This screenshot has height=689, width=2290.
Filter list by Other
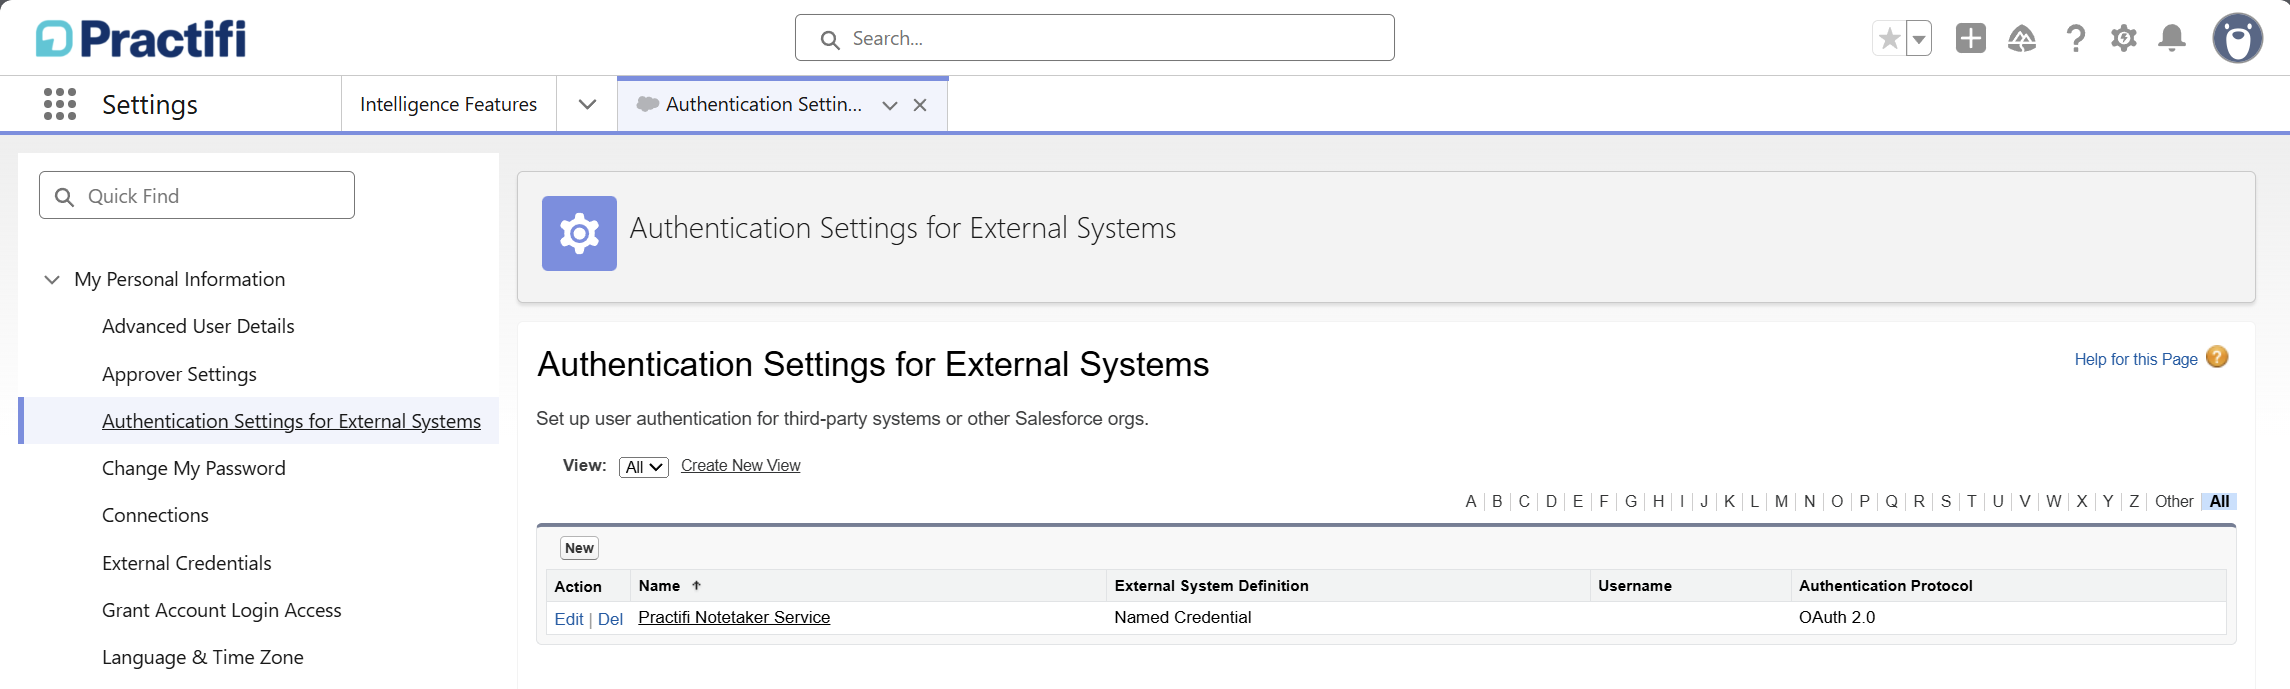coord(2174,501)
